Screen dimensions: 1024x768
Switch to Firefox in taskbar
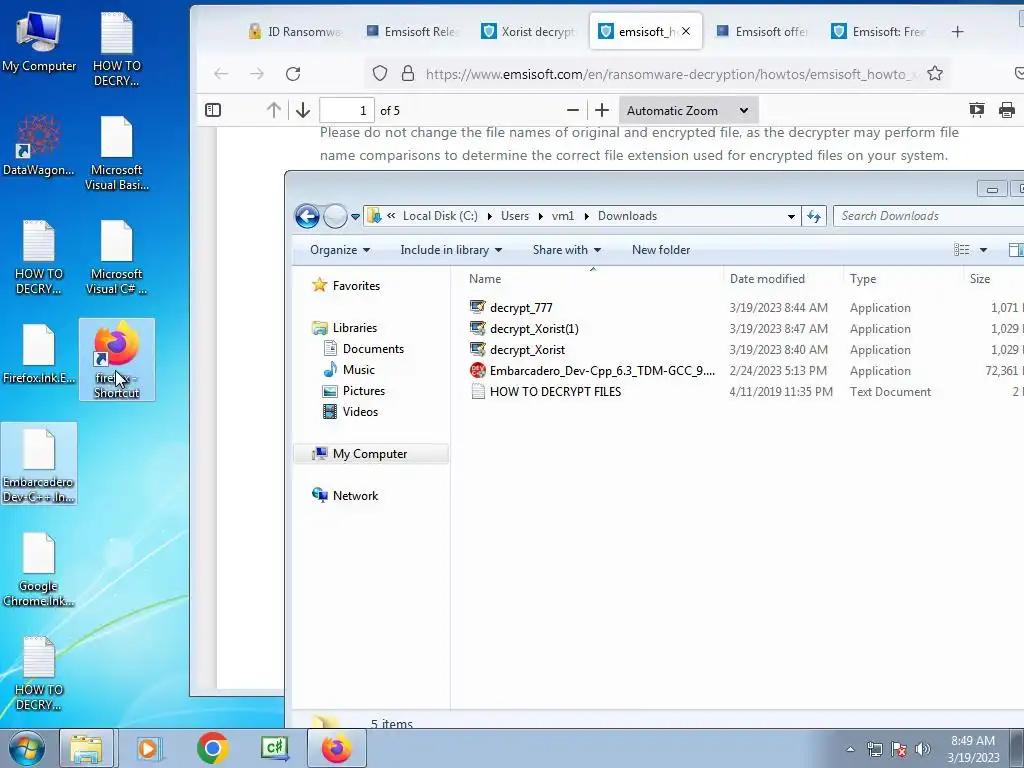336,748
